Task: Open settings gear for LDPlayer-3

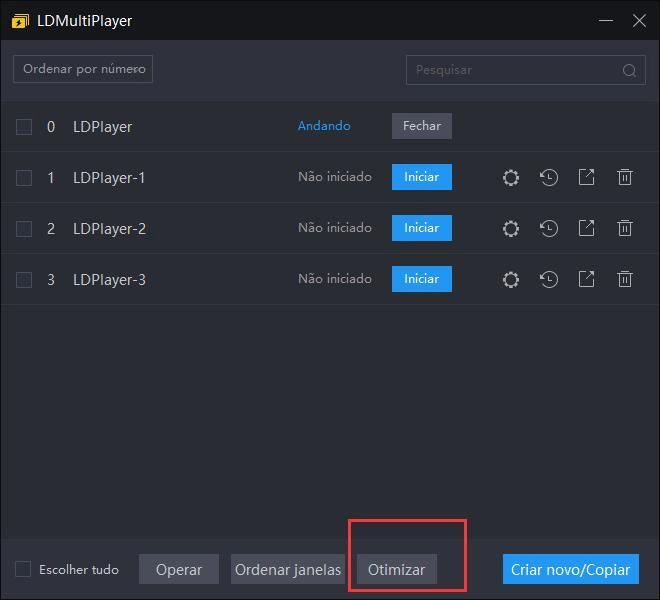Action: coord(511,280)
